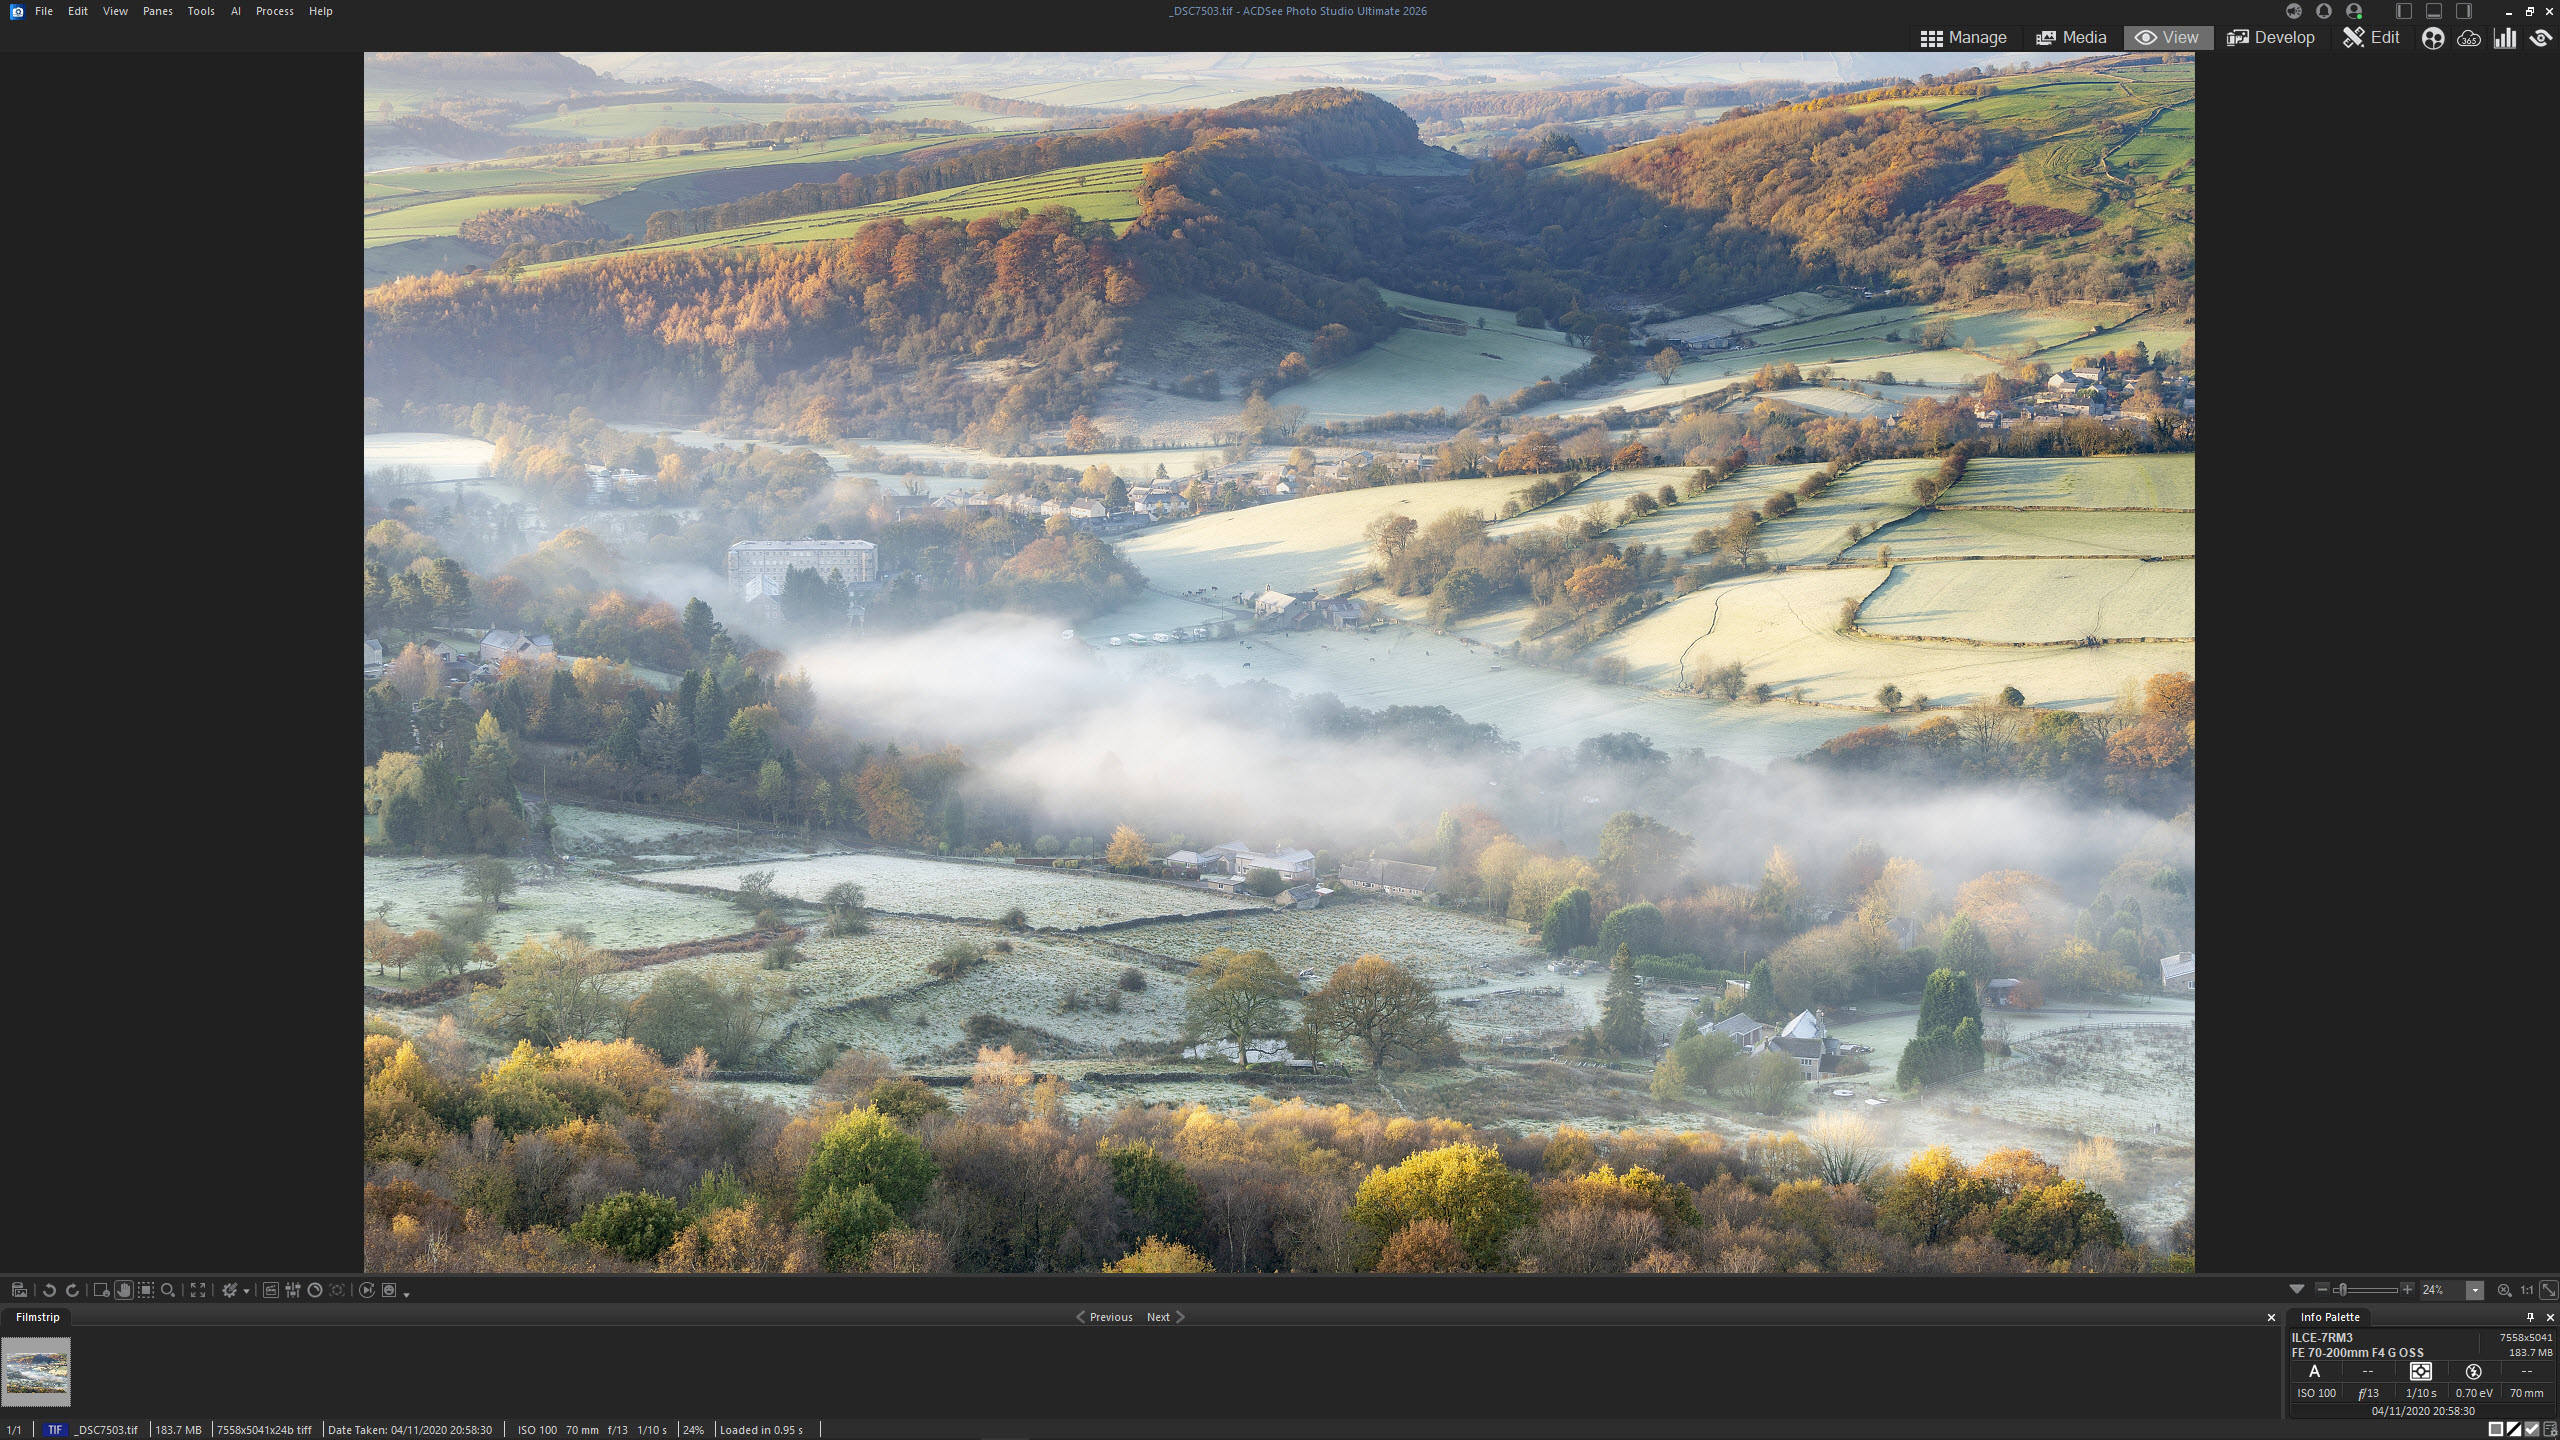Enter full screen with arrows icon
This screenshot has height=1440, width=2560.
[x=198, y=1290]
